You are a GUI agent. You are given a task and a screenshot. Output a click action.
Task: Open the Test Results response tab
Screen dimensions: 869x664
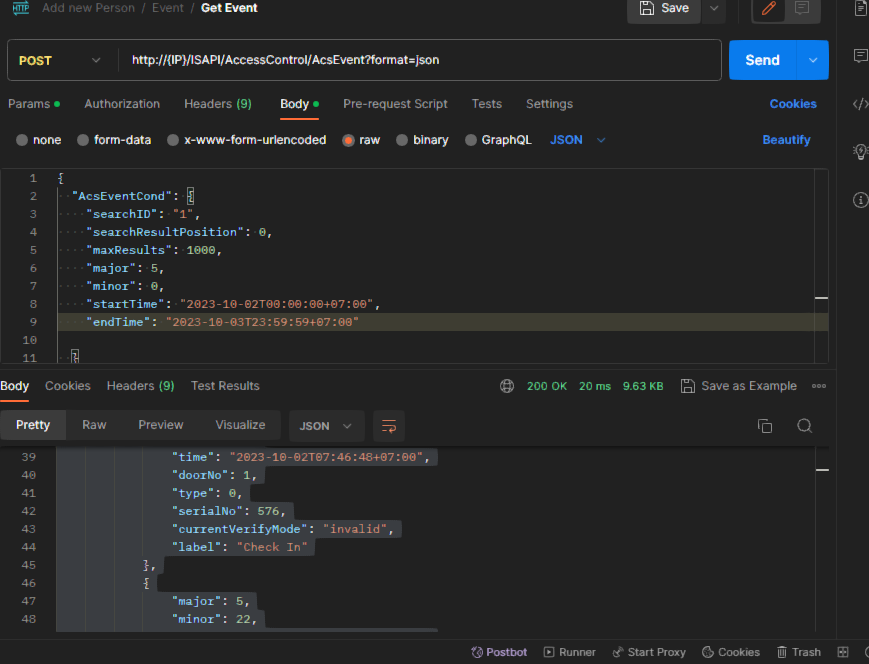(x=225, y=386)
